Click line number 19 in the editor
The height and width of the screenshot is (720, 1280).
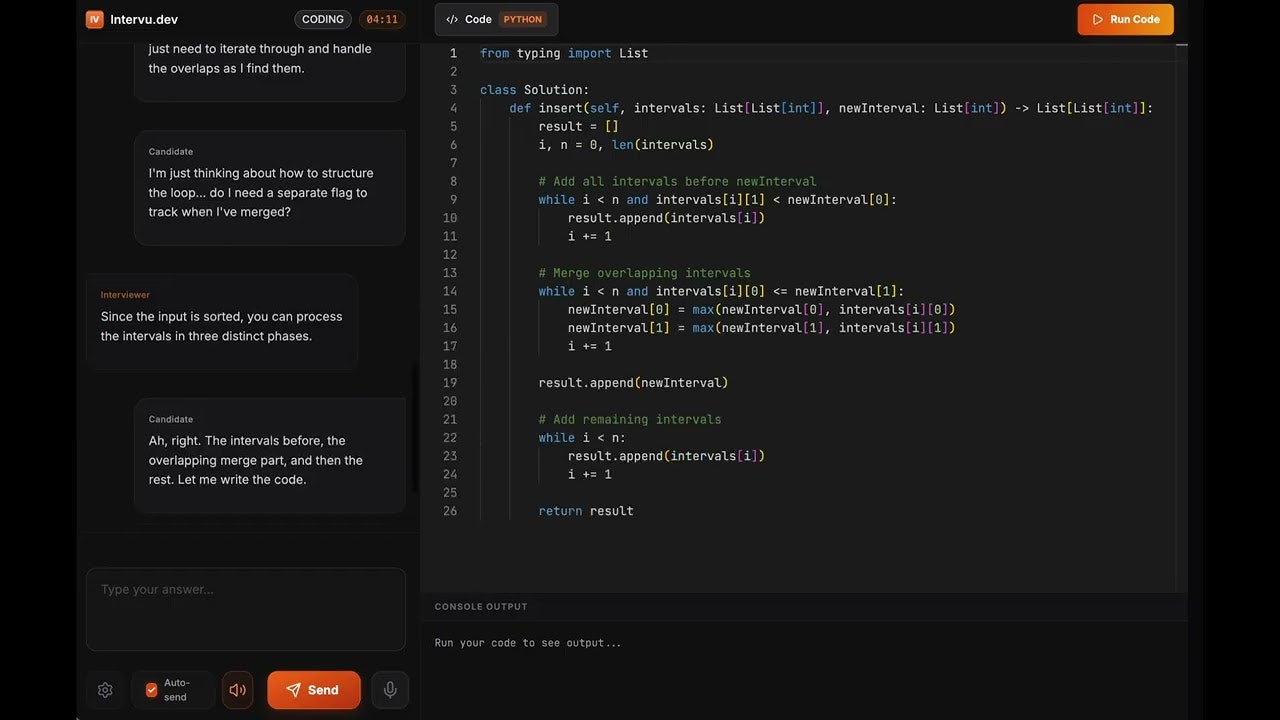click(x=450, y=382)
